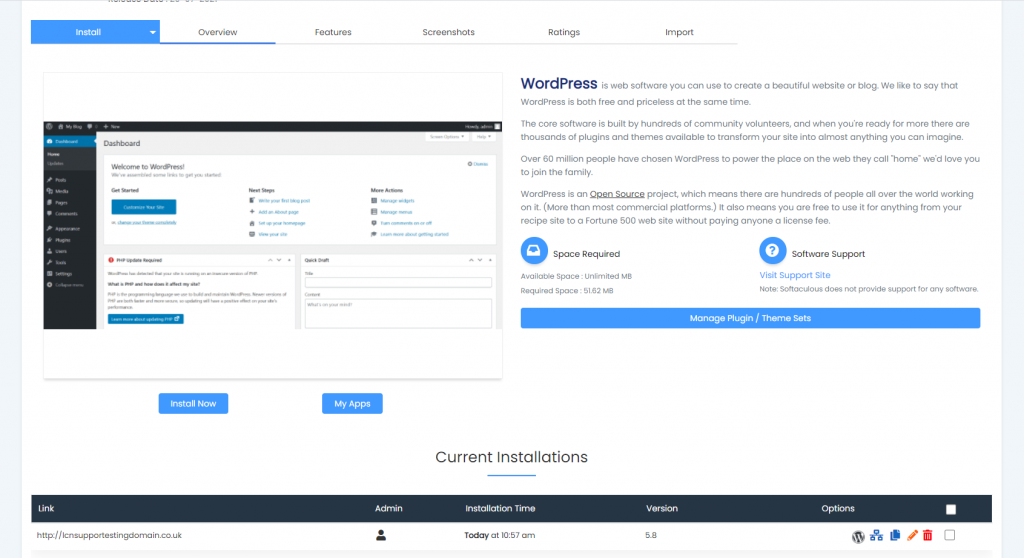Click the Space Required label
The height and width of the screenshot is (558, 1024).
pyautogui.click(x=586, y=254)
